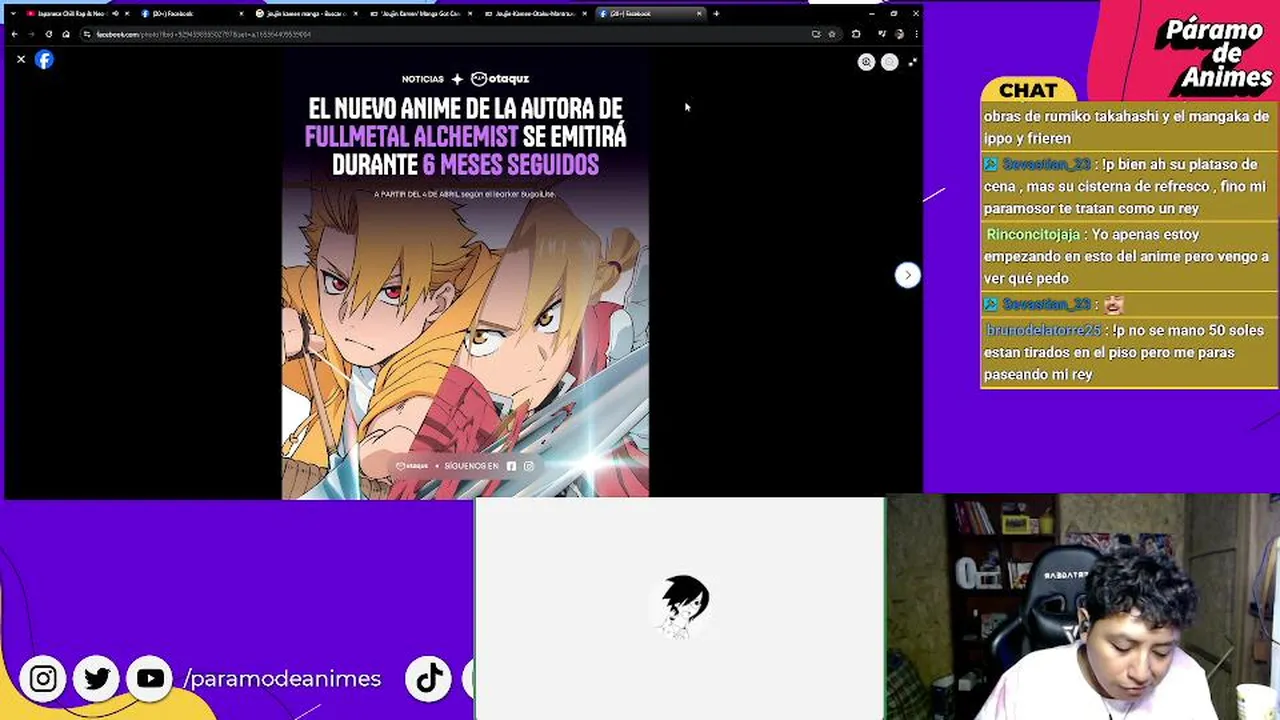The width and height of the screenshot is (1280, 720).
Task: Close the active Facebook tab
Action: pyautogui.click(x=699, y=14)
